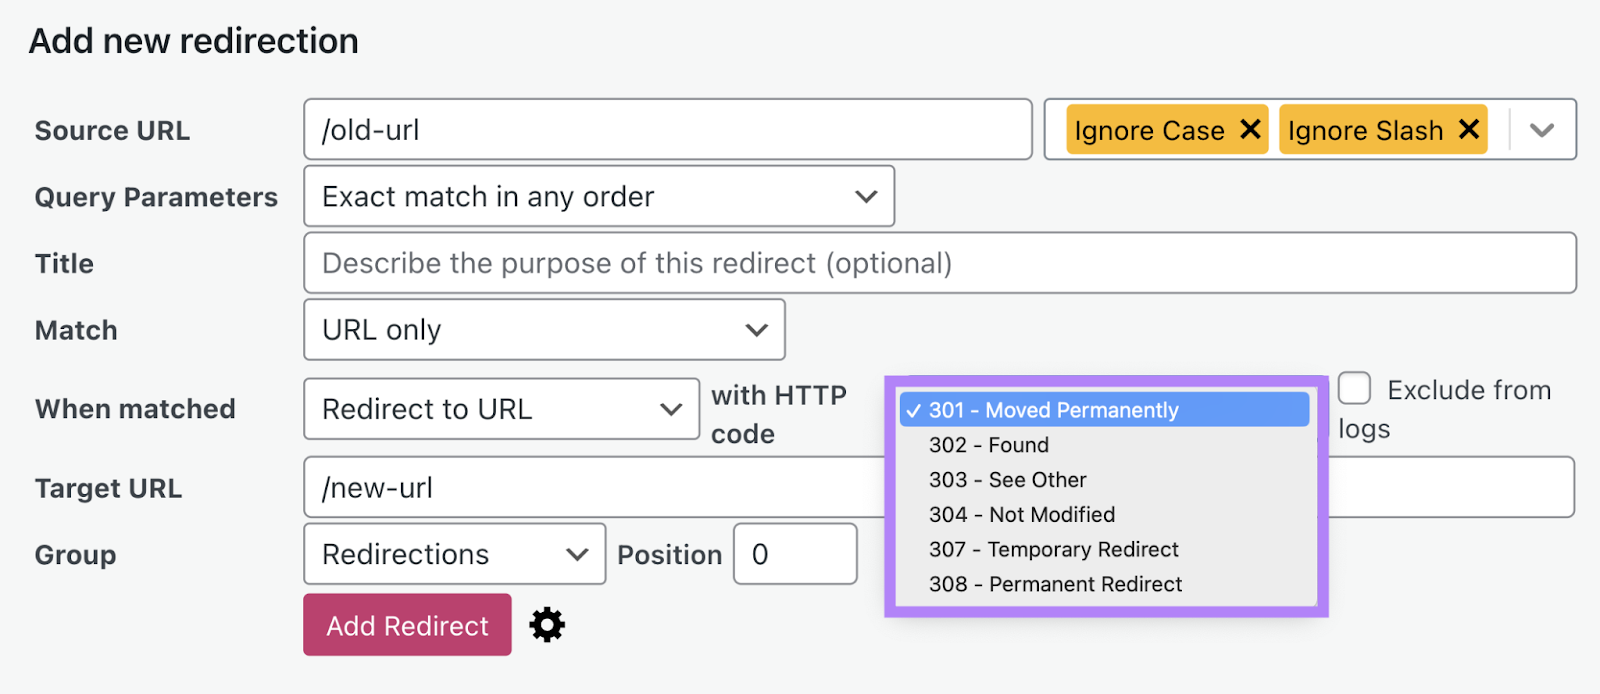This screenshot has height=694, width=1600.
Task: Click the gear settings icon beside Add Redirect
Action: tap(547, 625)
